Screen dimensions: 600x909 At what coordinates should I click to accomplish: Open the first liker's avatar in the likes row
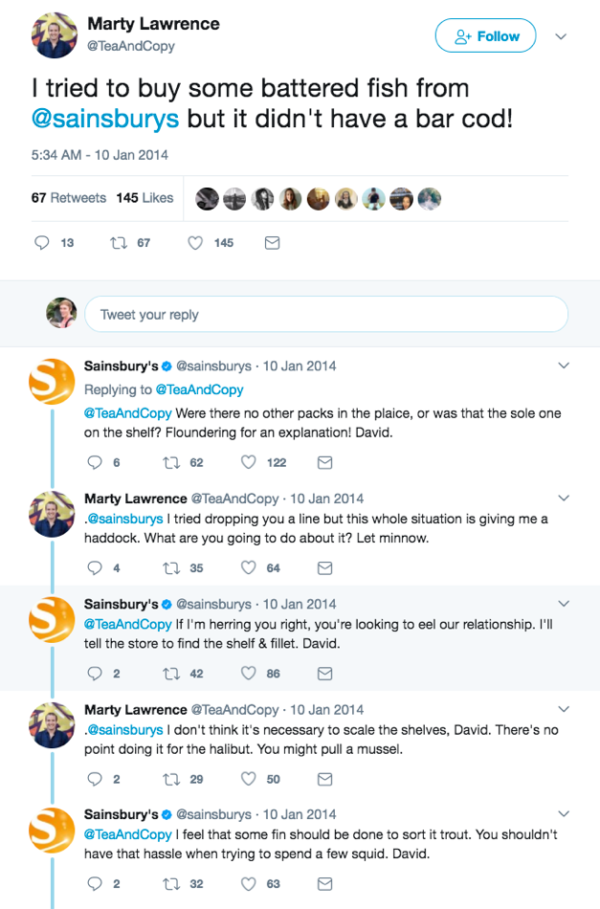pyautogui.click(x=210, y=197)
